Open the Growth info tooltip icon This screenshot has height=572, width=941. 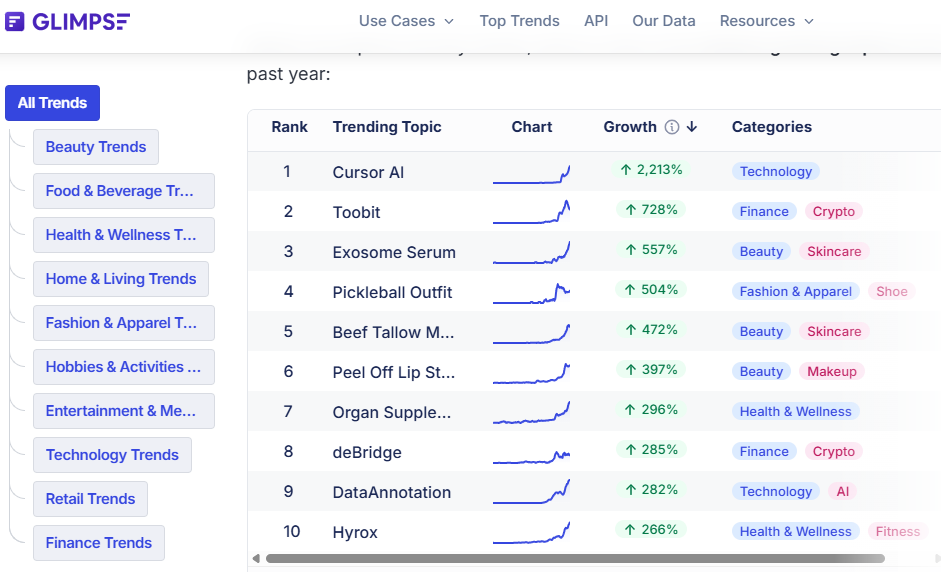672,127
